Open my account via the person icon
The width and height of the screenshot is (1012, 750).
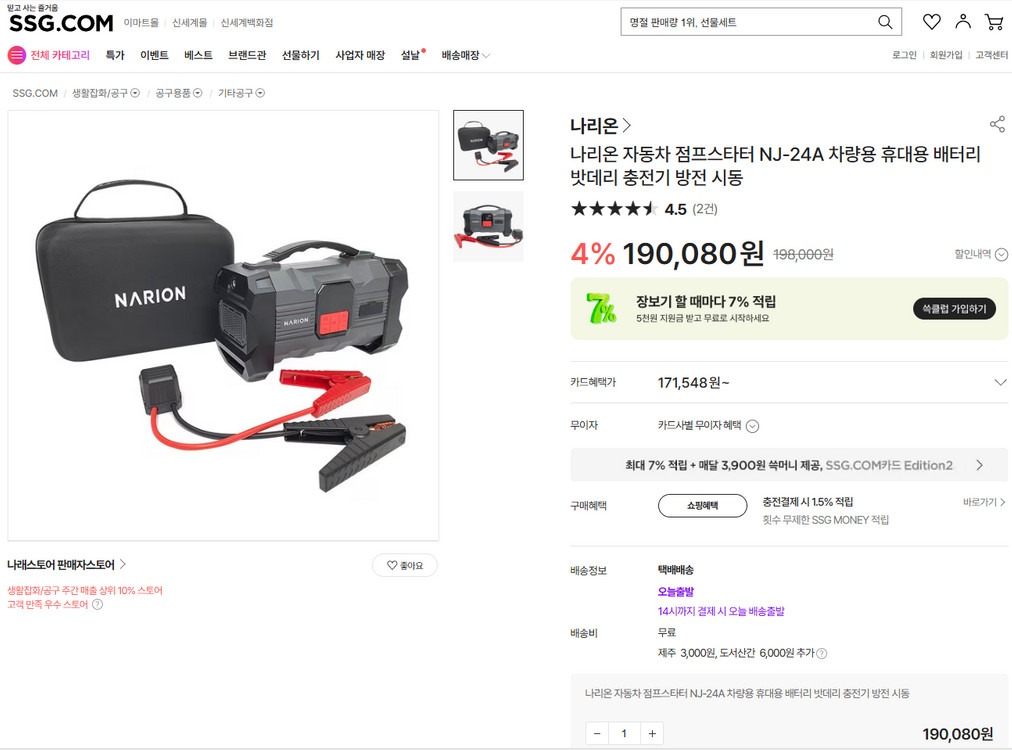point(962,20)
